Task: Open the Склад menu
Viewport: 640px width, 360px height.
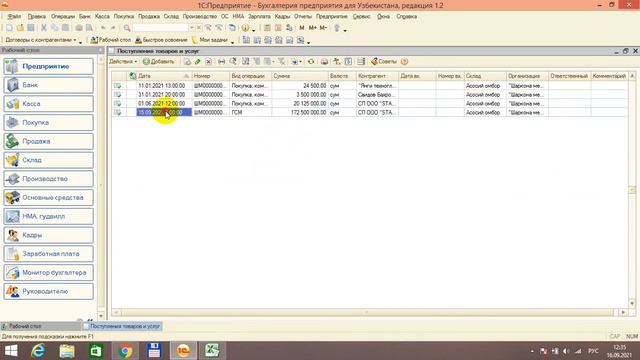Action: 171,16
